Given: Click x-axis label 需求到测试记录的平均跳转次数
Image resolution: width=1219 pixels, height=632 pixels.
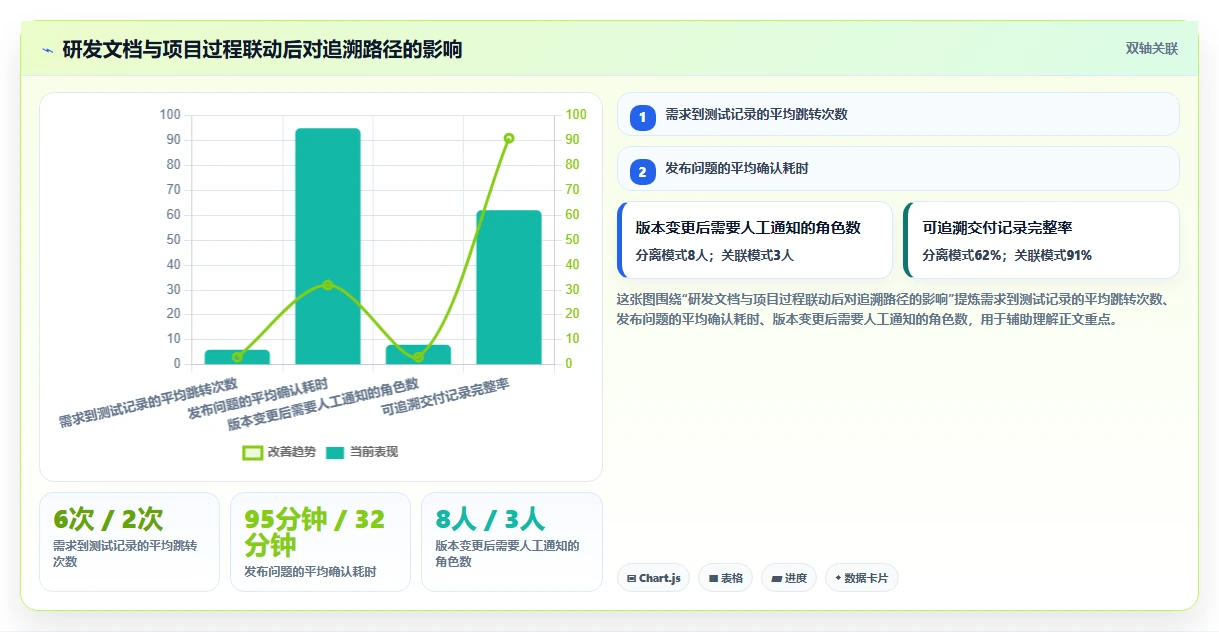Looking at the screenshot, I should pos(149,403).
